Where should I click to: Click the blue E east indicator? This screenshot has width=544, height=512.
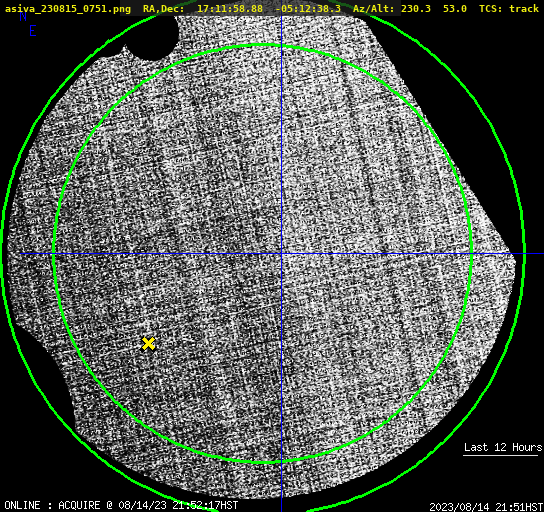(x=33, y=31)
